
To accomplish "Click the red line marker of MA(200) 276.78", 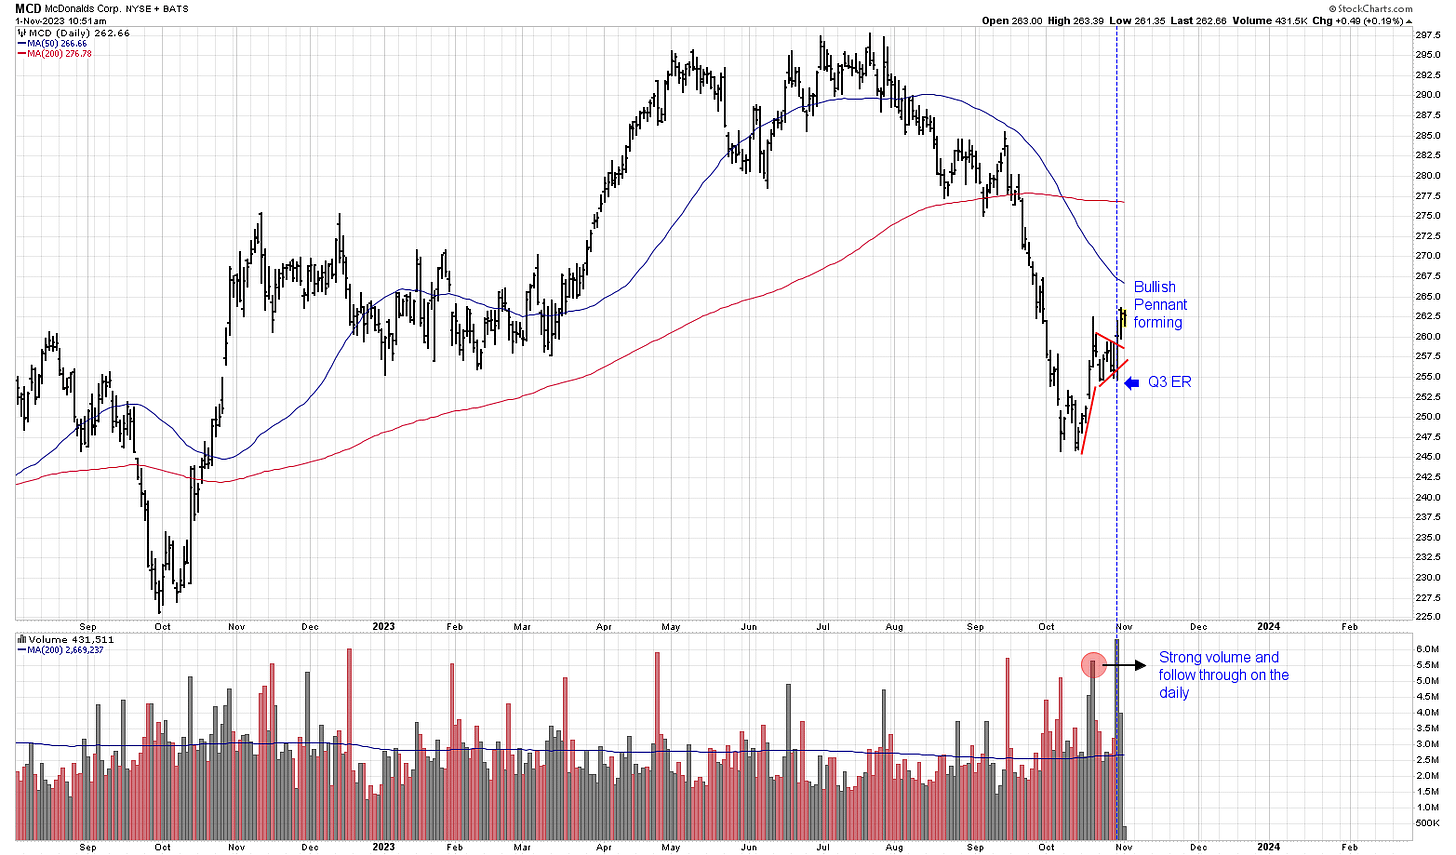I will pos(21,54).
